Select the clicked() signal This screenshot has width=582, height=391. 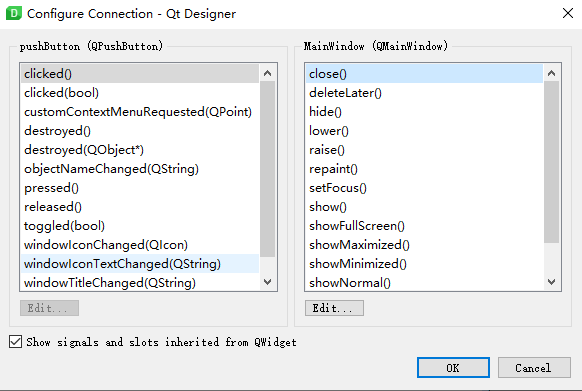[140, 74]
